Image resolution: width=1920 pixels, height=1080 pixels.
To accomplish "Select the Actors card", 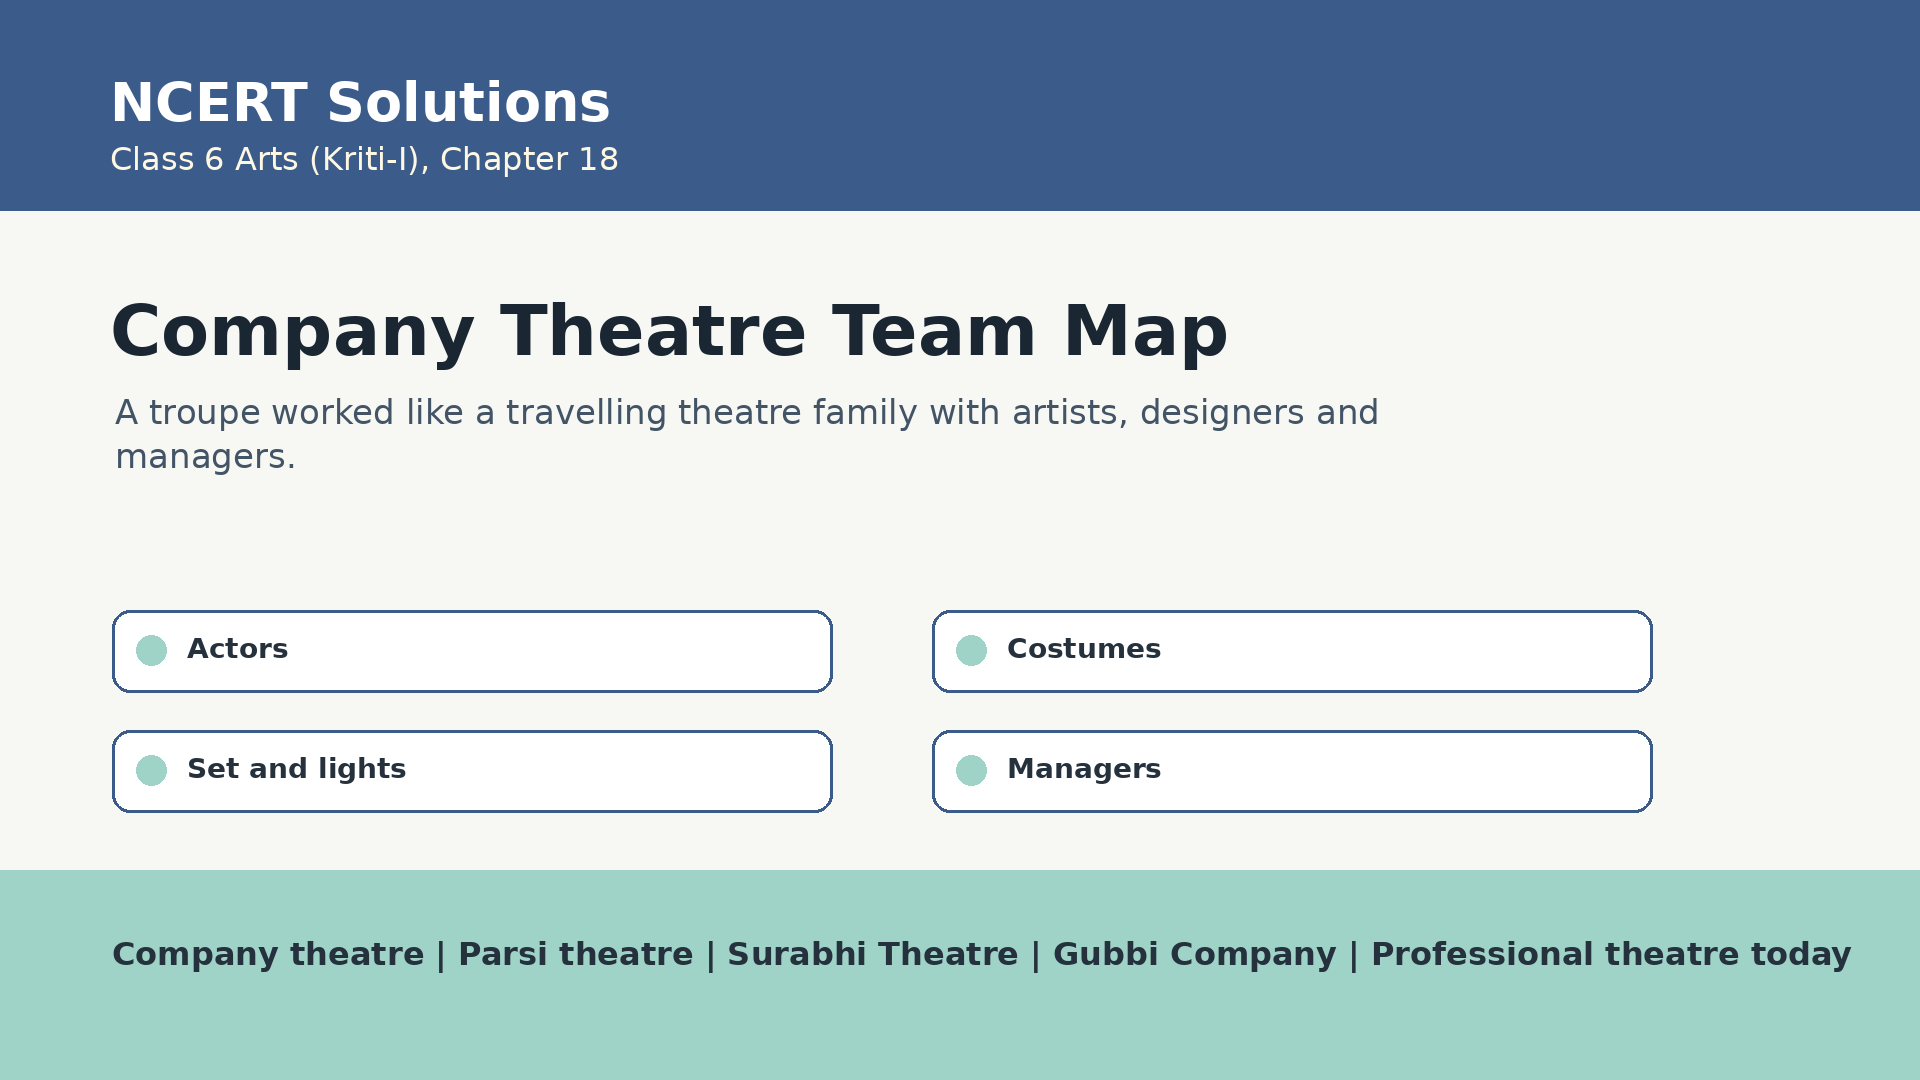I will (472, 651).
